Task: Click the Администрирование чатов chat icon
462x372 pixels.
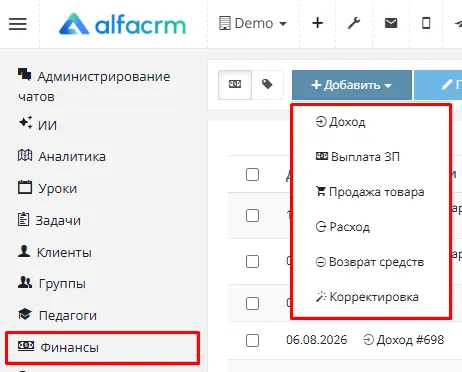Action: pyautogui.click(x=24, y=74)
